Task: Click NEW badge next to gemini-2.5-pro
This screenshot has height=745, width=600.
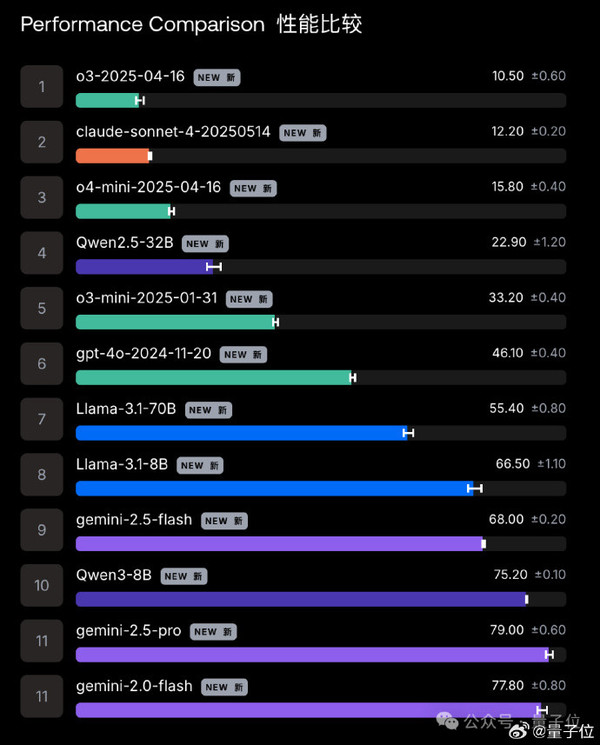Action: (214, 631)
